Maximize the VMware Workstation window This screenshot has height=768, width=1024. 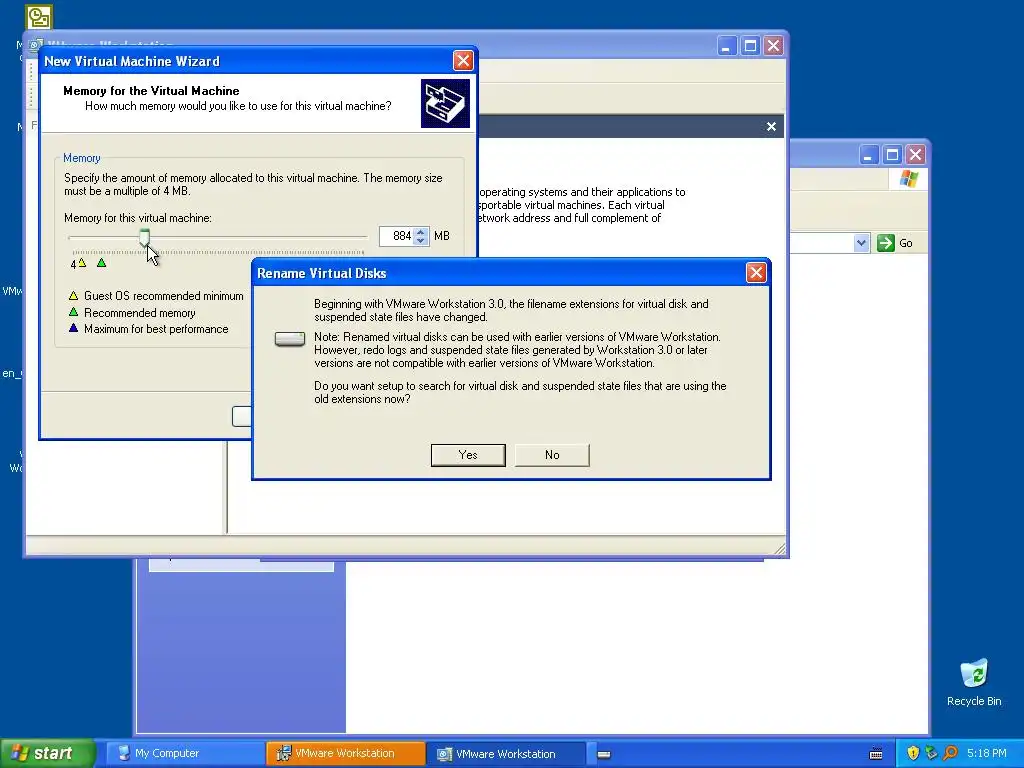750,46
